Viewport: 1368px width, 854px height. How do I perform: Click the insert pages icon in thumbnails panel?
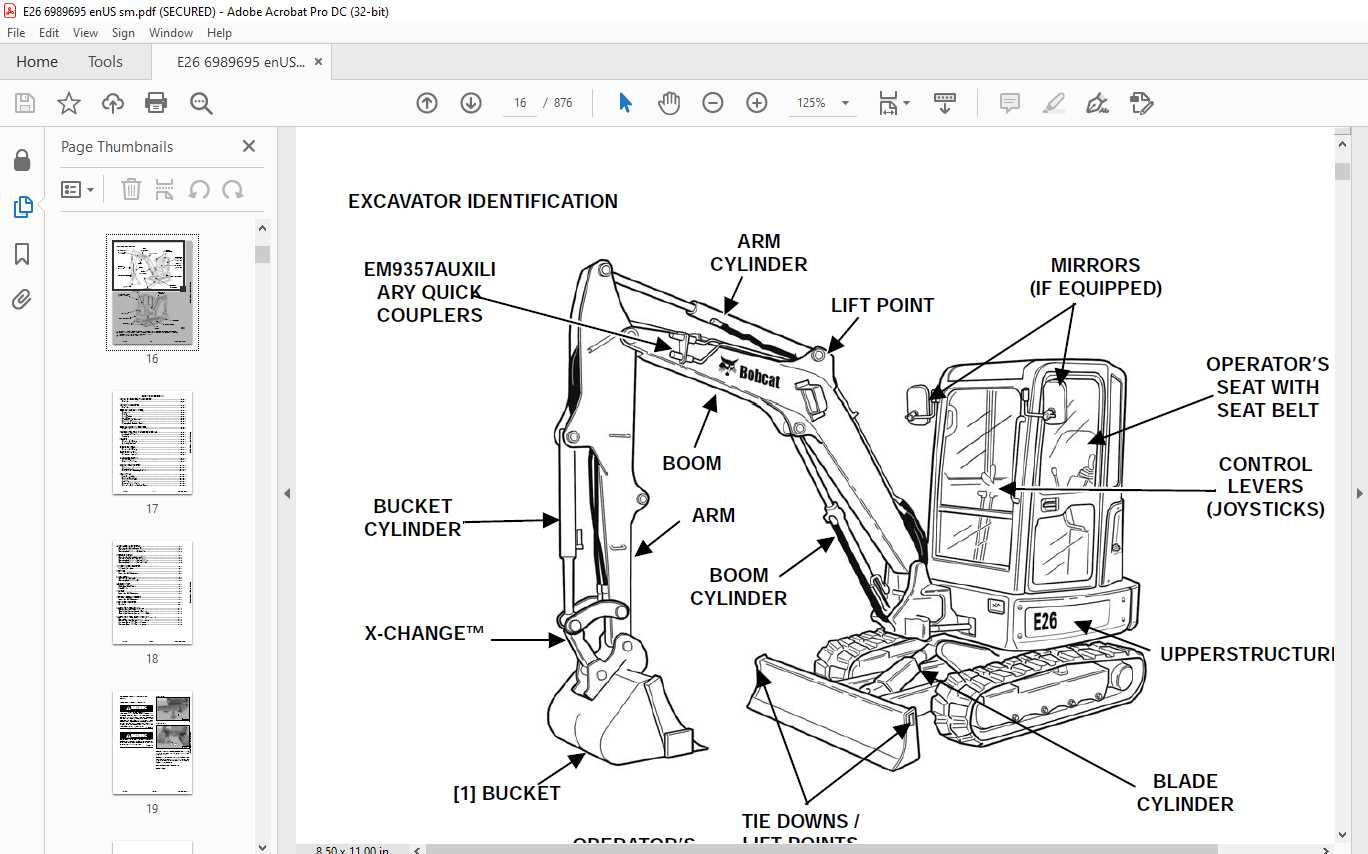point(165,189)
